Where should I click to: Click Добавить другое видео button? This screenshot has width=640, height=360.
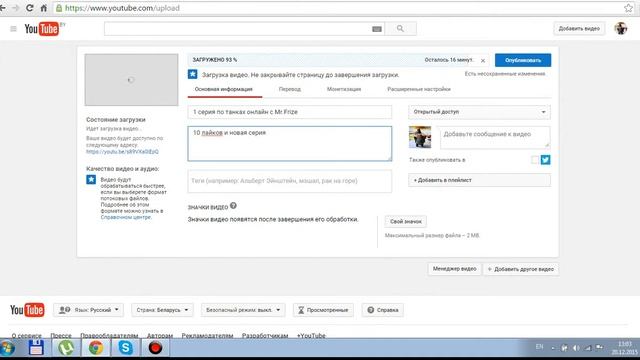[521, 269]
